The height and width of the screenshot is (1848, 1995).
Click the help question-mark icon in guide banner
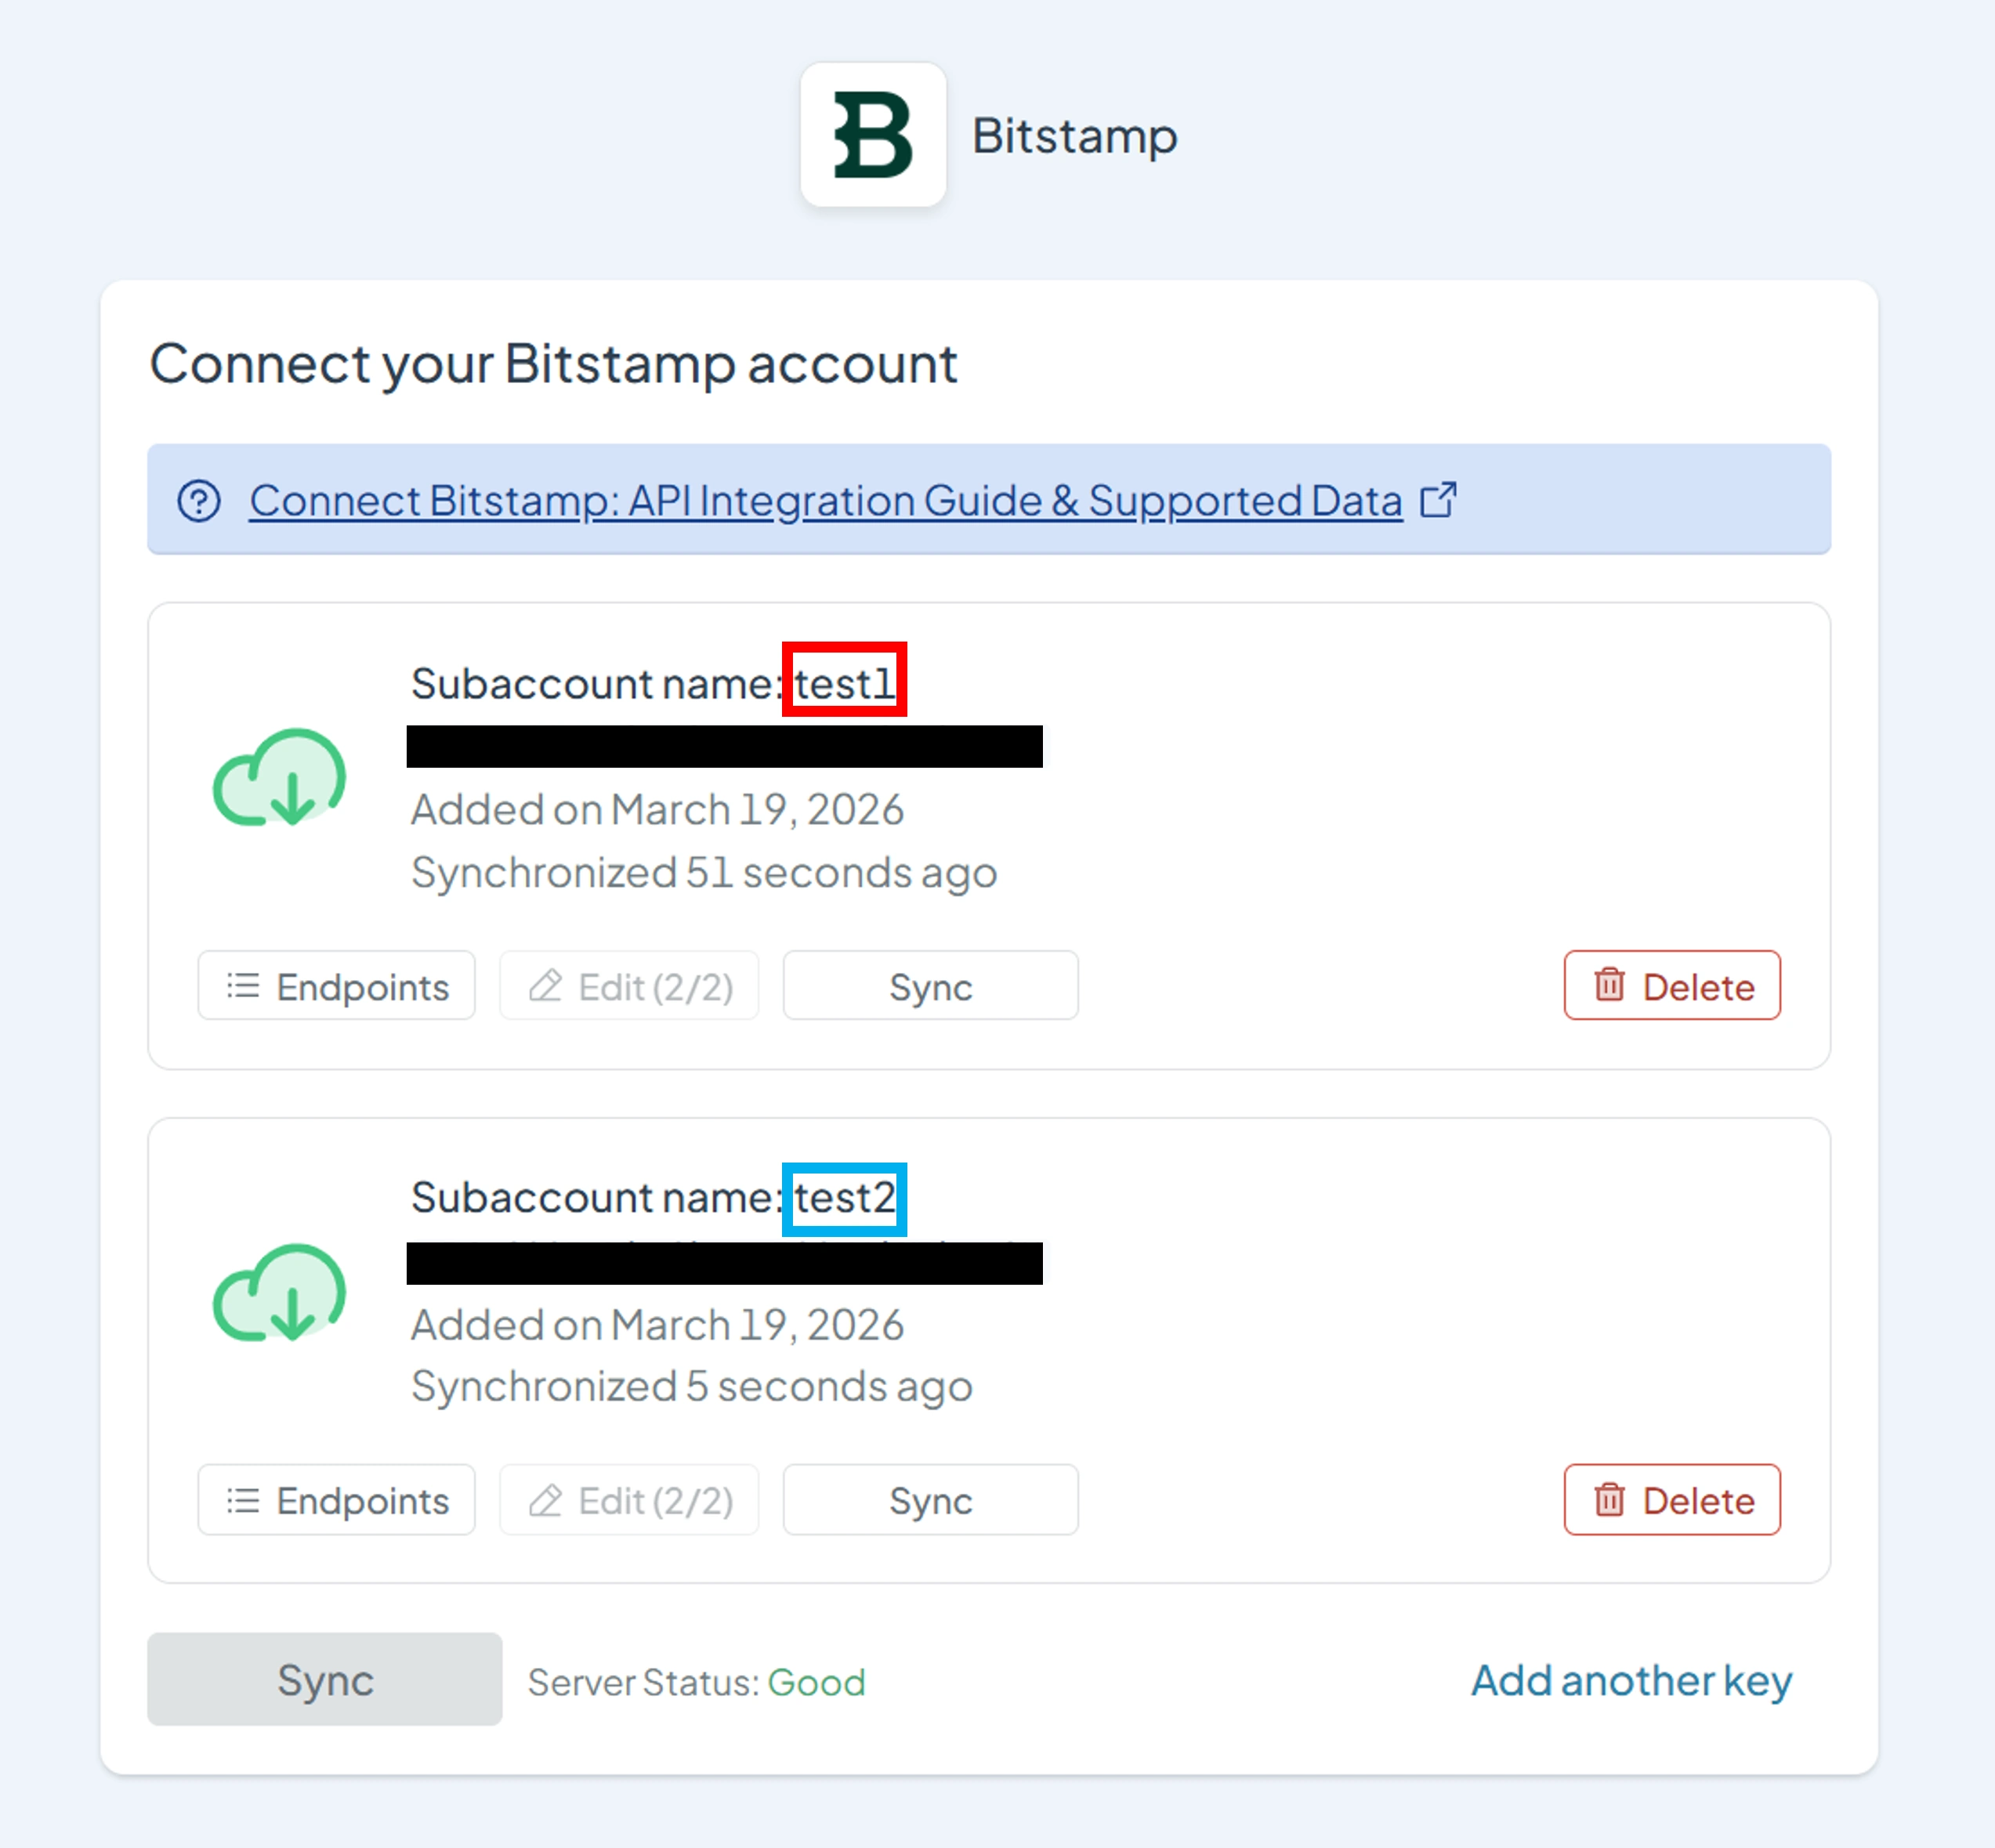point(199,501)
